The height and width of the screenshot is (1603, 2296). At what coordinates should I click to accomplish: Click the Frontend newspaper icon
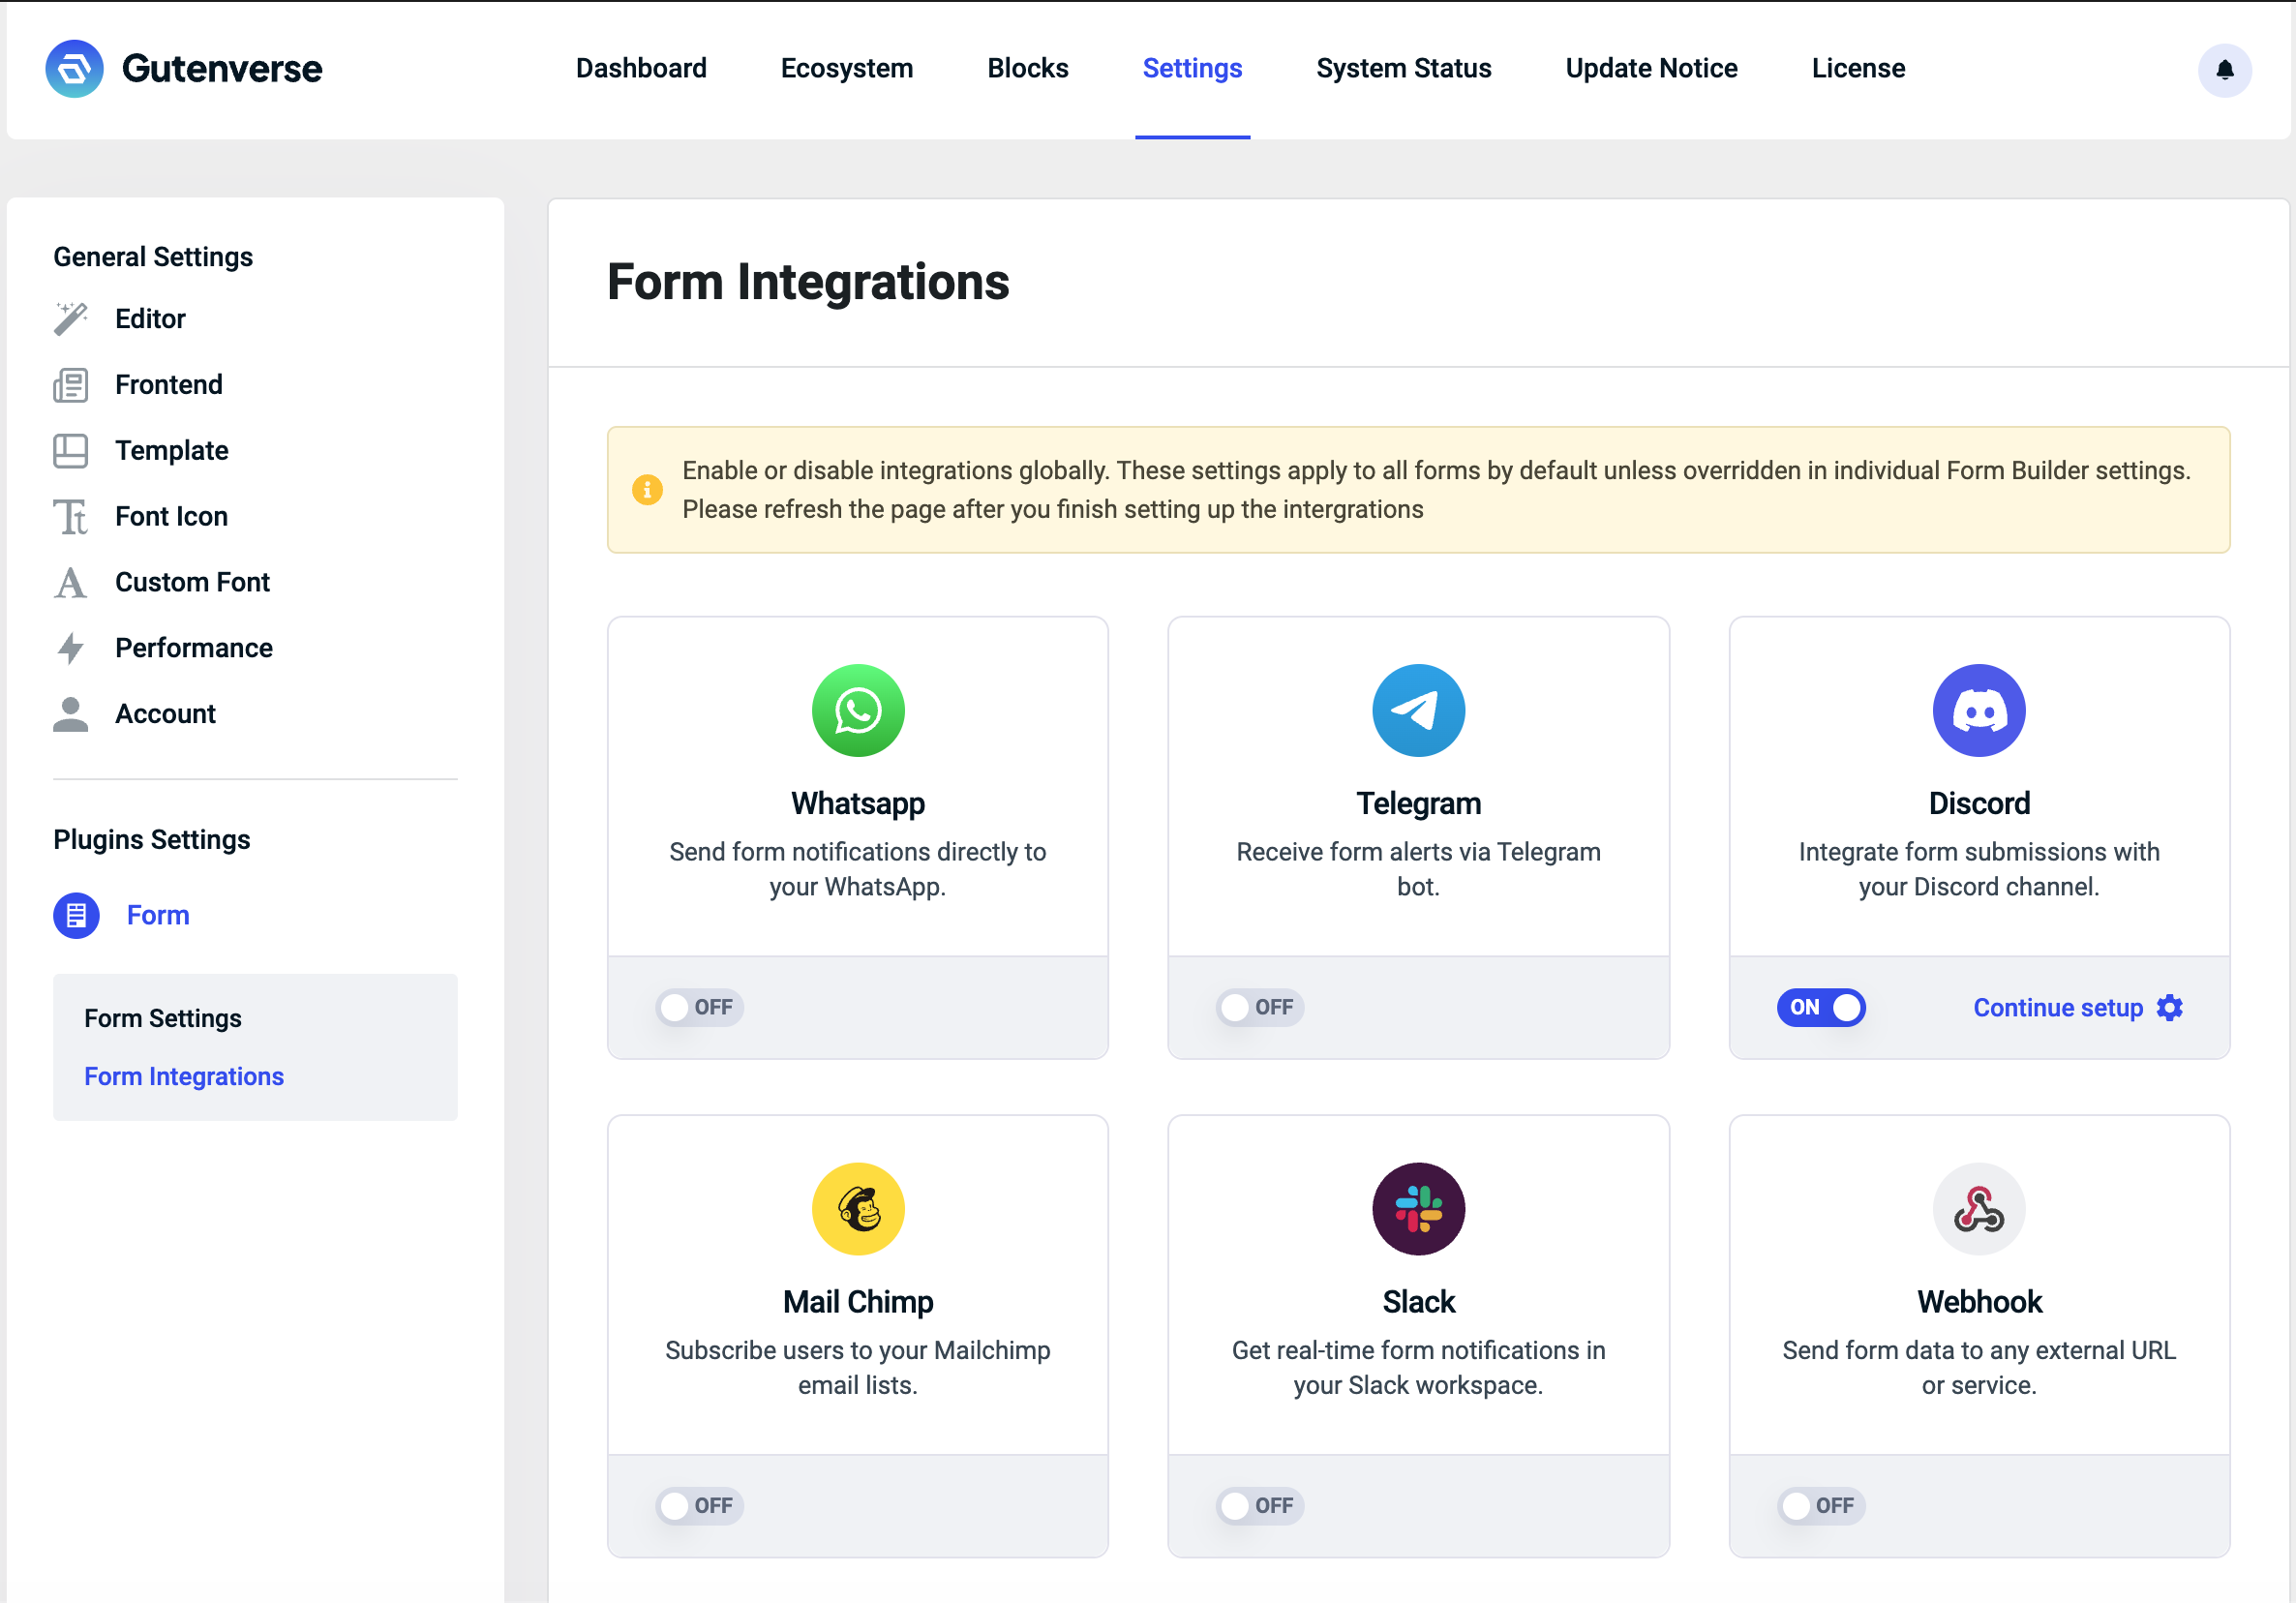[71, 385]
